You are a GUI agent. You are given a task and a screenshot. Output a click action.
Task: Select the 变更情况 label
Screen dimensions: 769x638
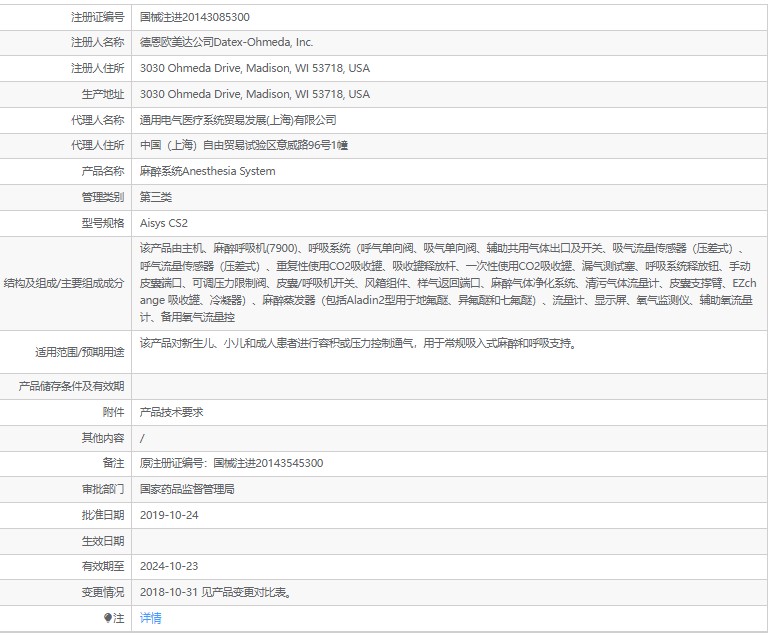click(103, 592)
